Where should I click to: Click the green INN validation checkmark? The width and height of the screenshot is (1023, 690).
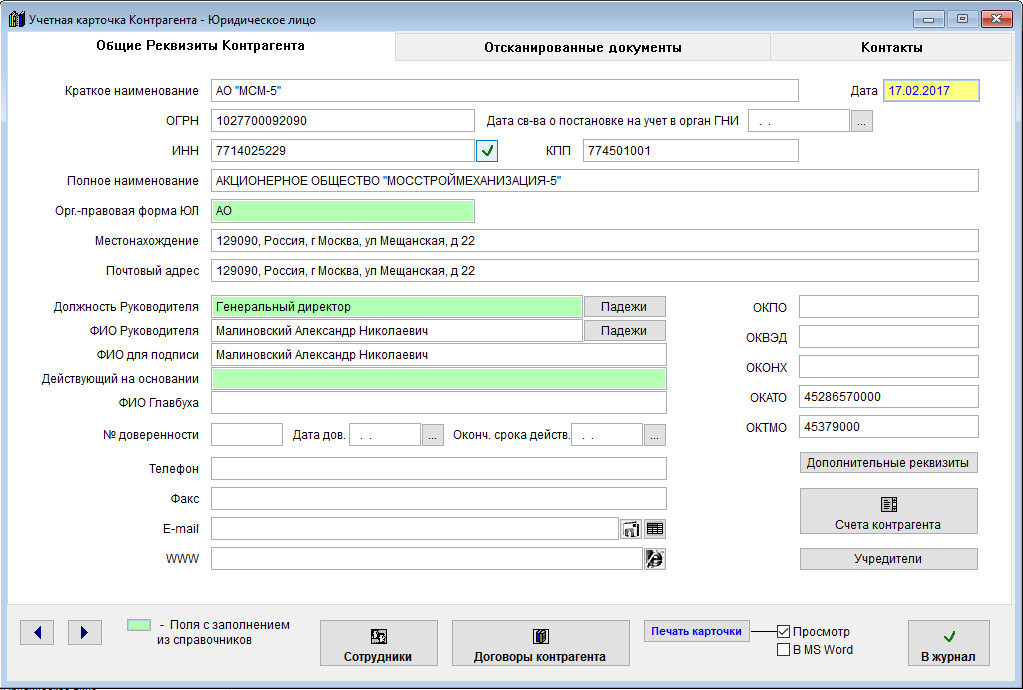point(487,151)
